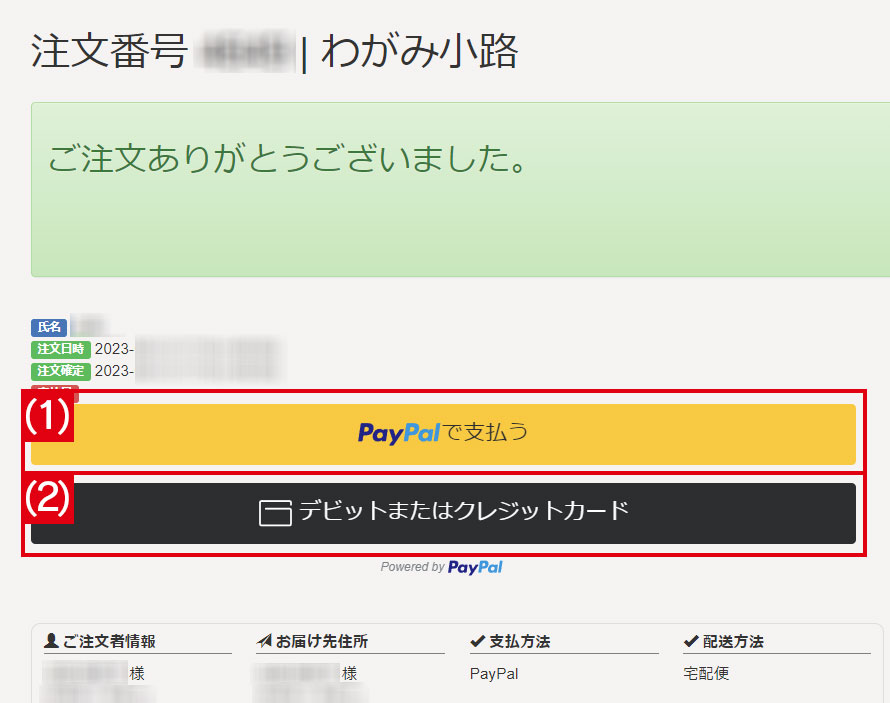Click the PayPal text under 支払方法
Viewport: 890px width, 703px height.
tap(494, 673)
